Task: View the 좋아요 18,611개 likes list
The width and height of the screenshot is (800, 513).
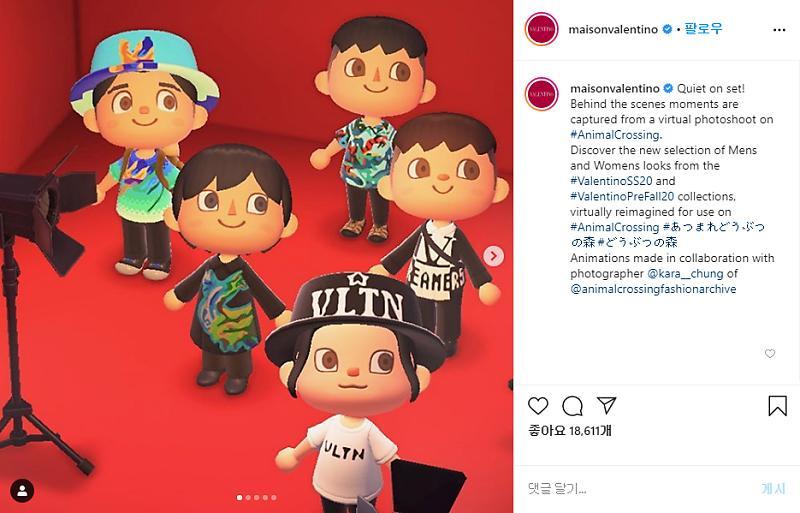Action: [x=570, y=431]
